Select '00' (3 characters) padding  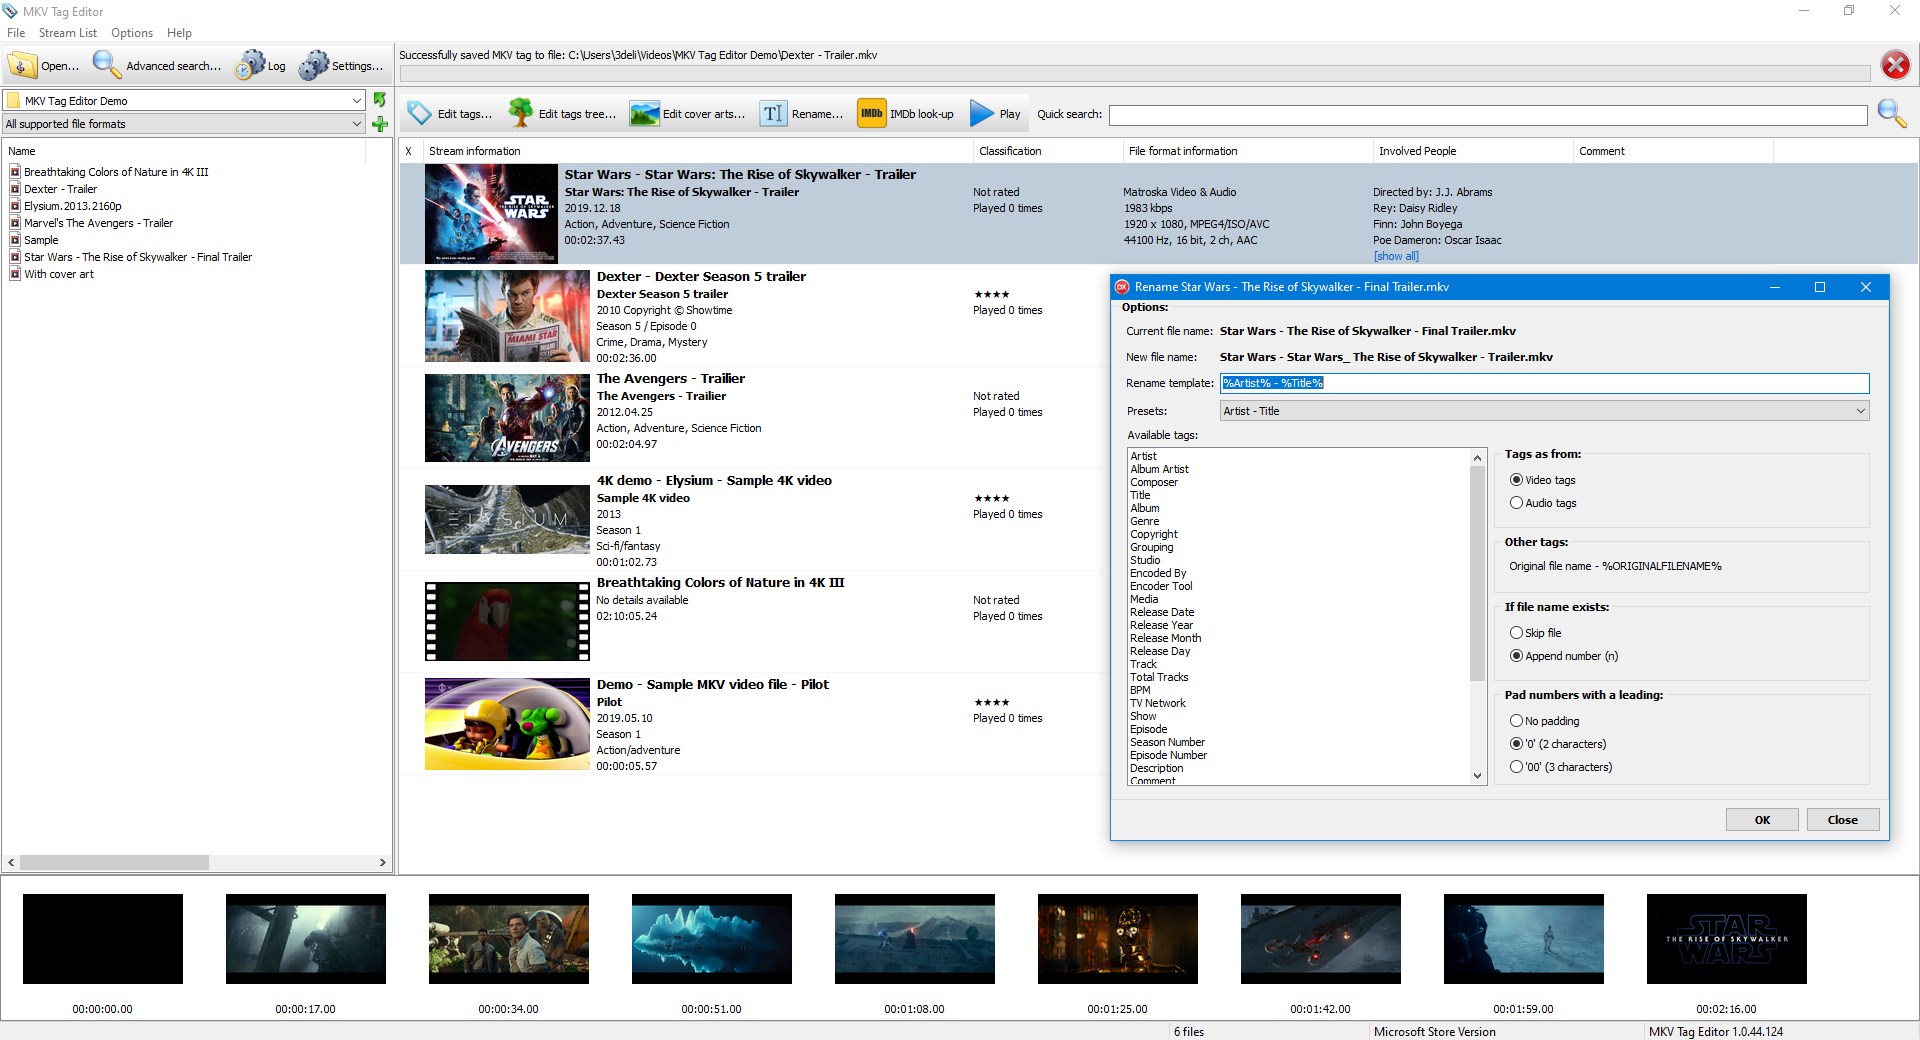[1516, 767]
